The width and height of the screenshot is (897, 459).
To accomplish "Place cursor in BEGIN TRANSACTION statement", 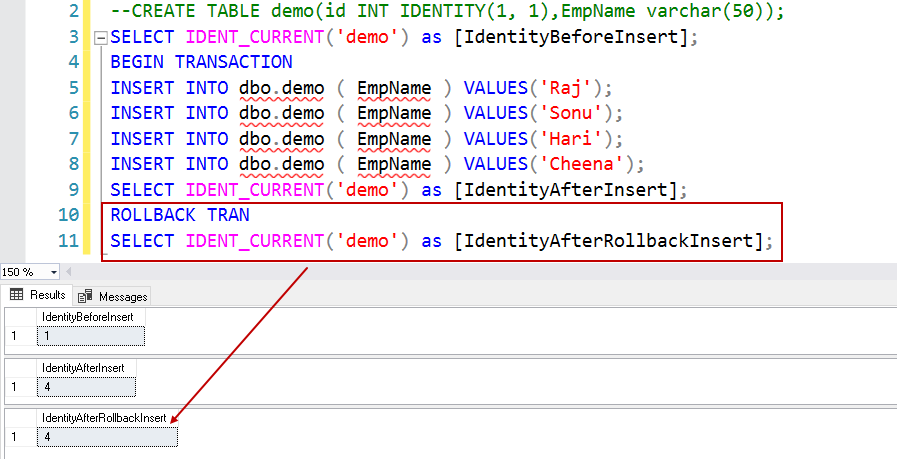I will coord(201,62).
